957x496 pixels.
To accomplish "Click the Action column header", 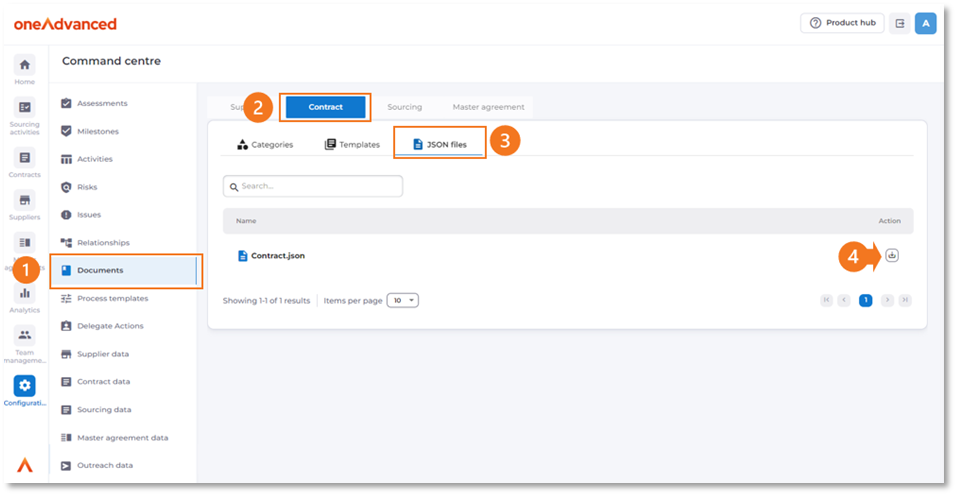I will tap(889, 221).
